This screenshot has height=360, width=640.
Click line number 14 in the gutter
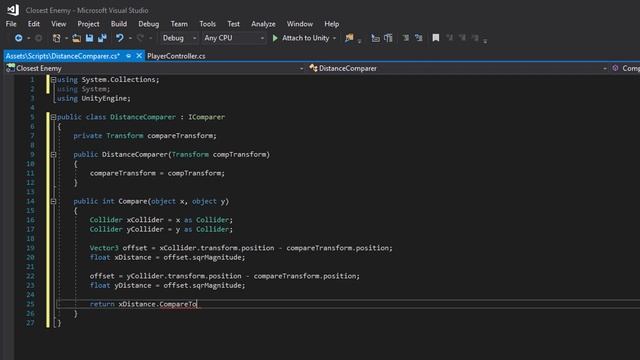pyautogui.click(x=31, y=201)
